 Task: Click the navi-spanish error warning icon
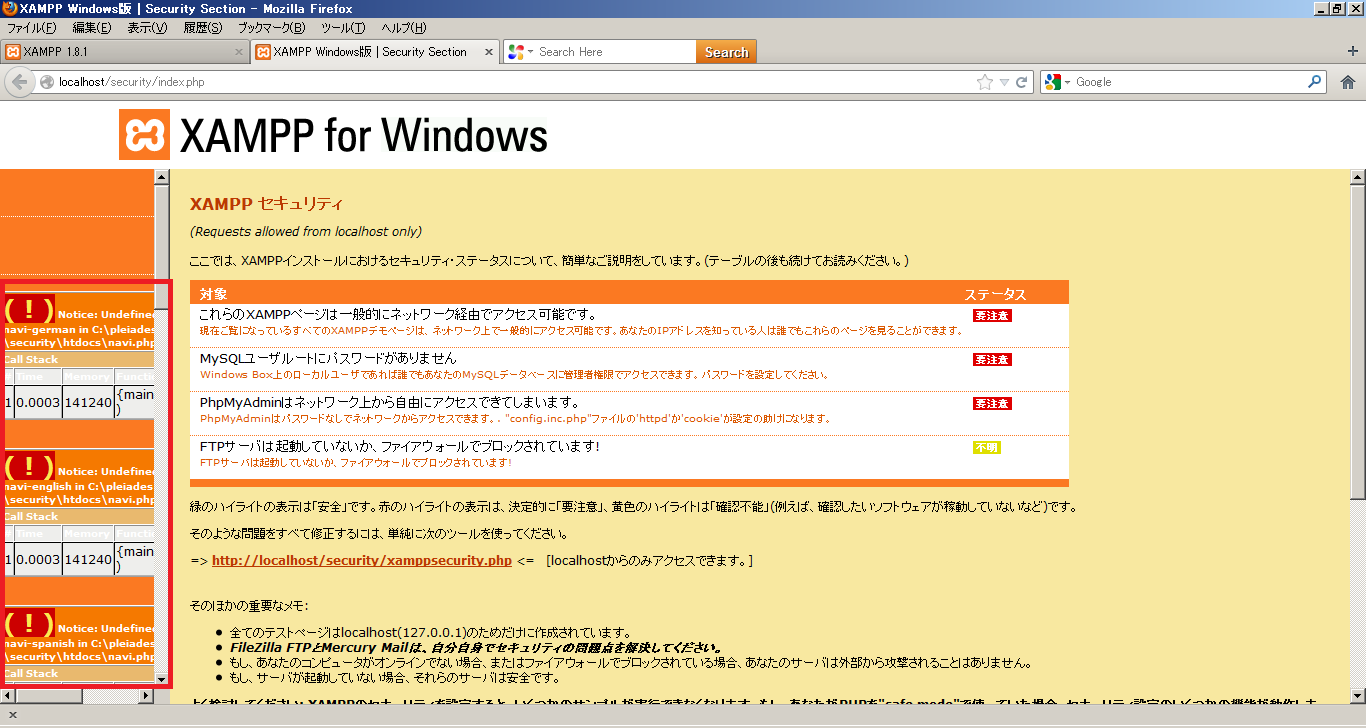30,624
